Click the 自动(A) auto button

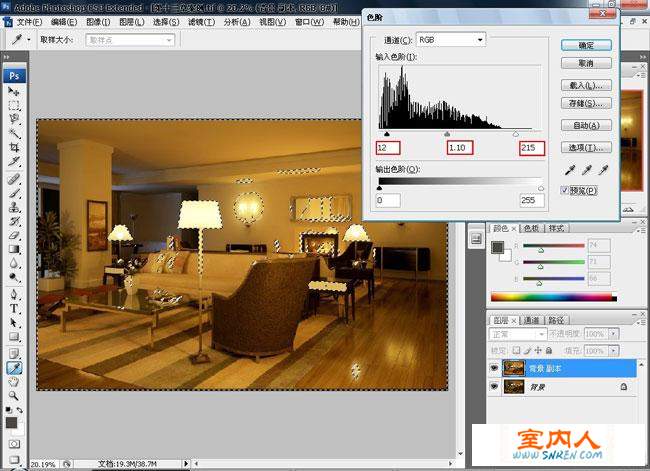click(586, 125)
